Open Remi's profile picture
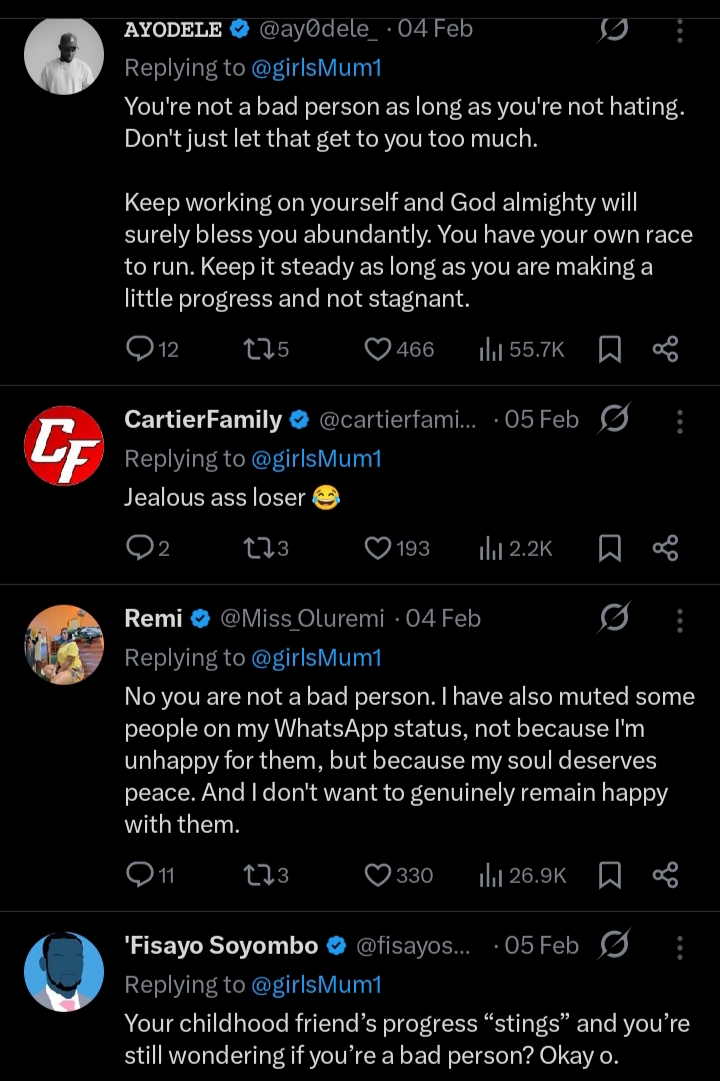 tap(64, 644)
